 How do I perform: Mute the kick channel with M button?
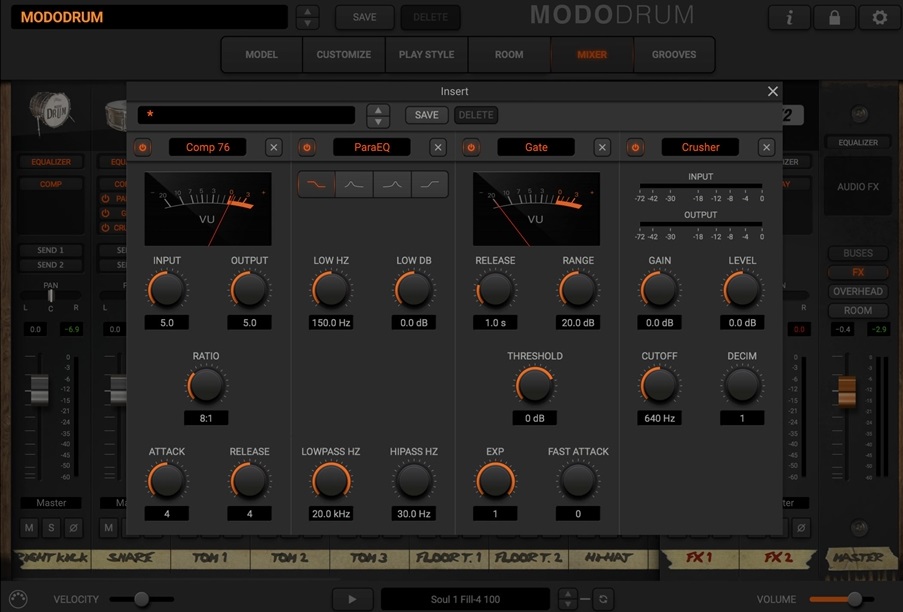click(x=29, y=527)
